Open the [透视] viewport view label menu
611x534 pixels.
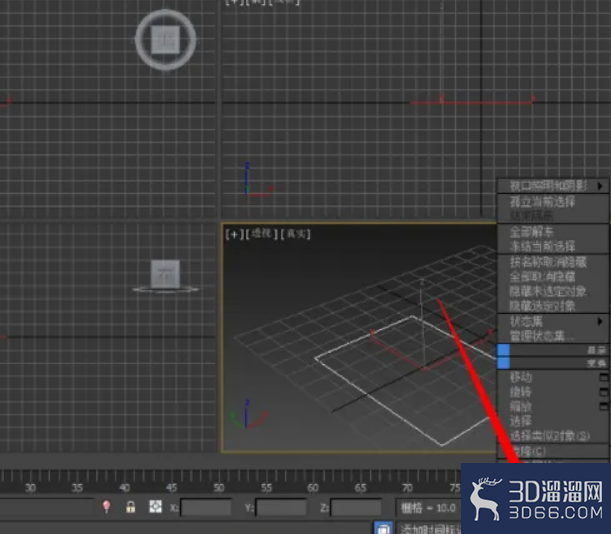click(261, 234)
